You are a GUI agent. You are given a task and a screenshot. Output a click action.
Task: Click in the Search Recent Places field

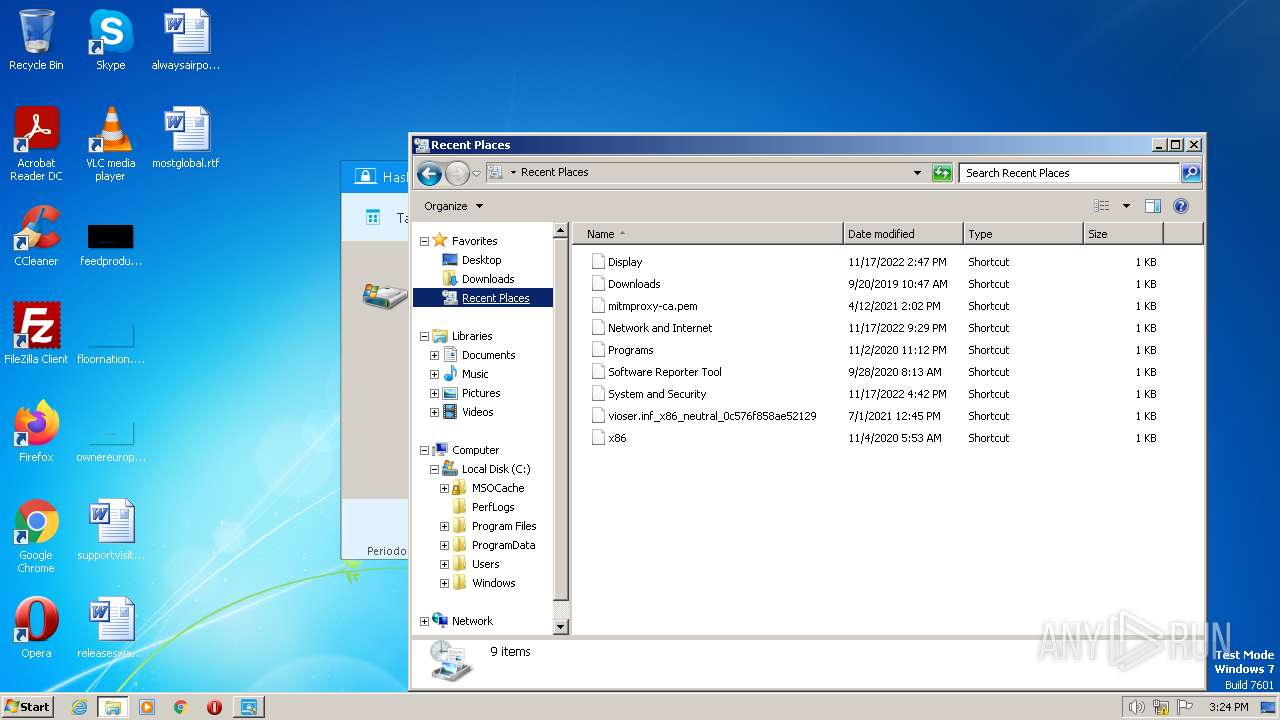pyautogui.click(x=1068, y=173)
